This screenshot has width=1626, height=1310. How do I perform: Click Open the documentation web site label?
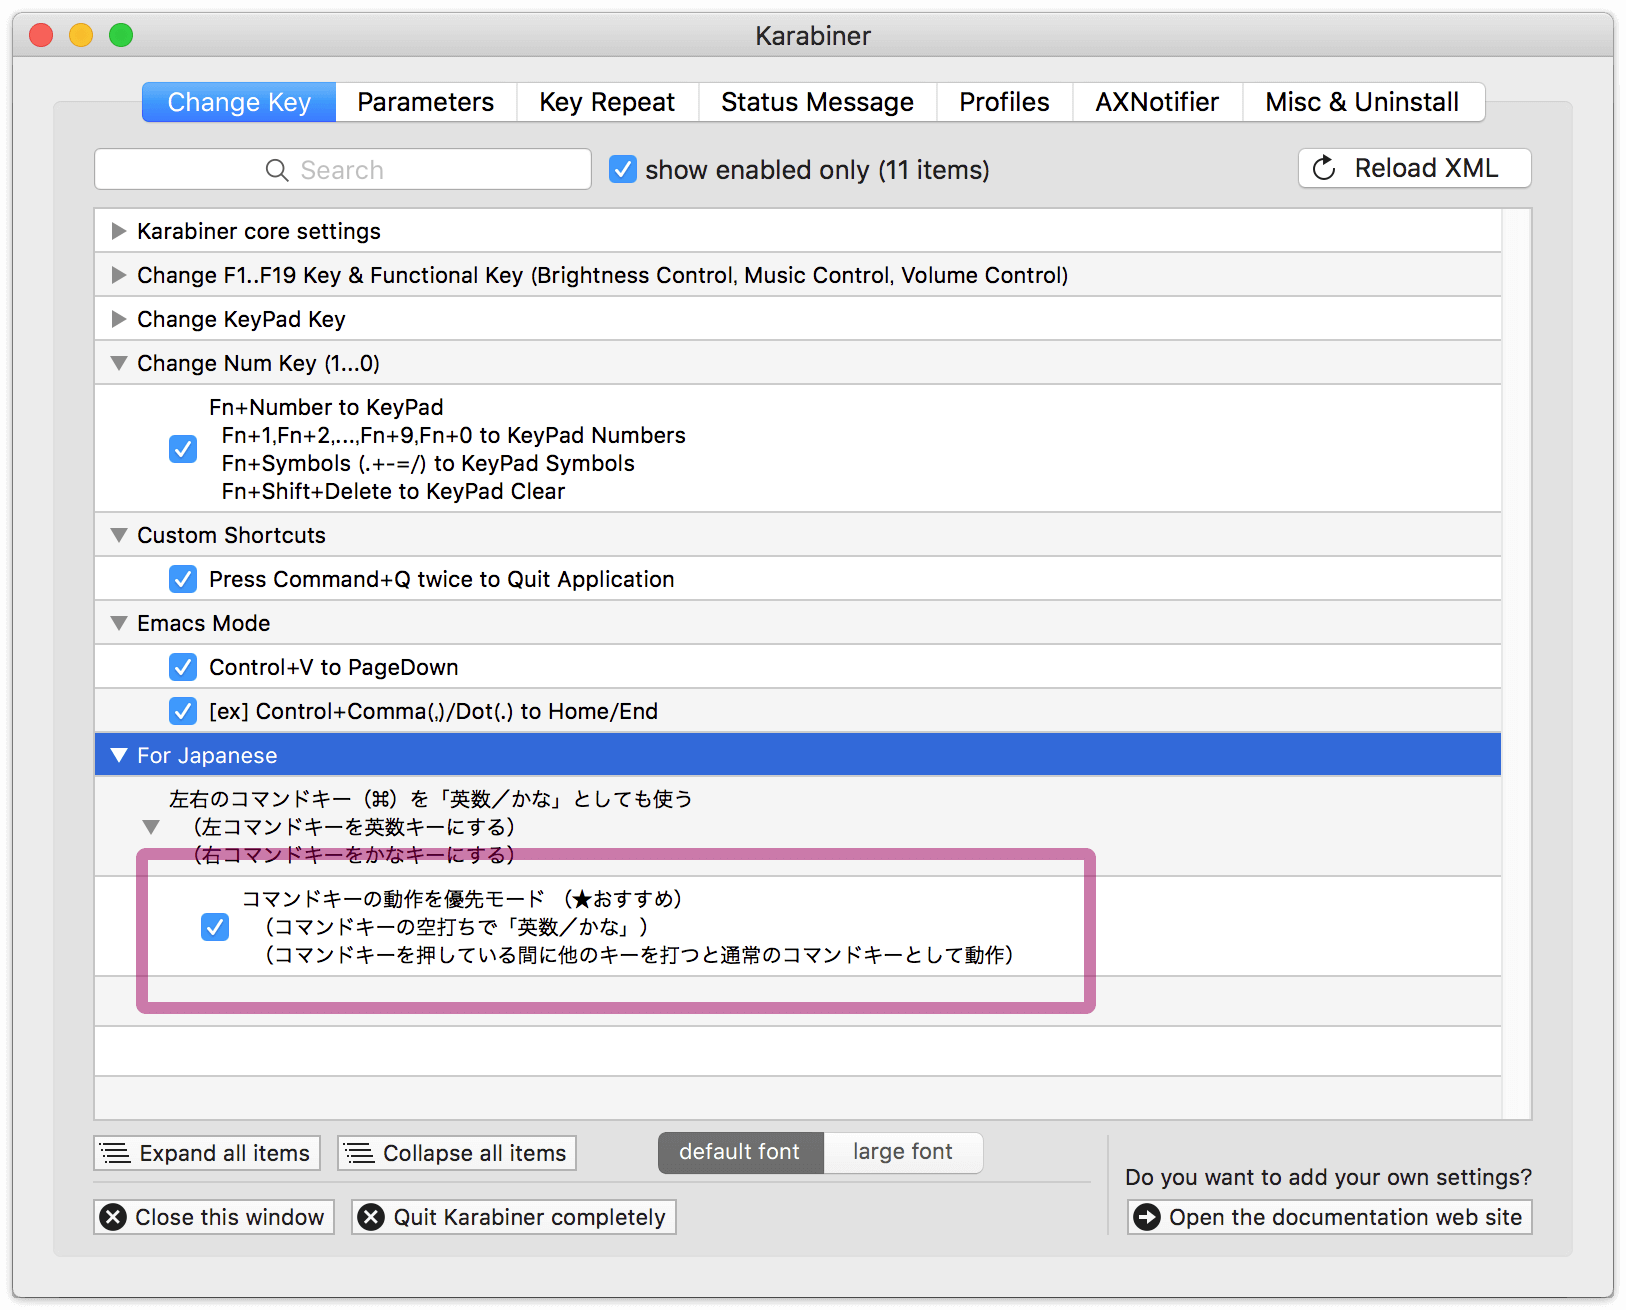(x=1346, y=1217)
